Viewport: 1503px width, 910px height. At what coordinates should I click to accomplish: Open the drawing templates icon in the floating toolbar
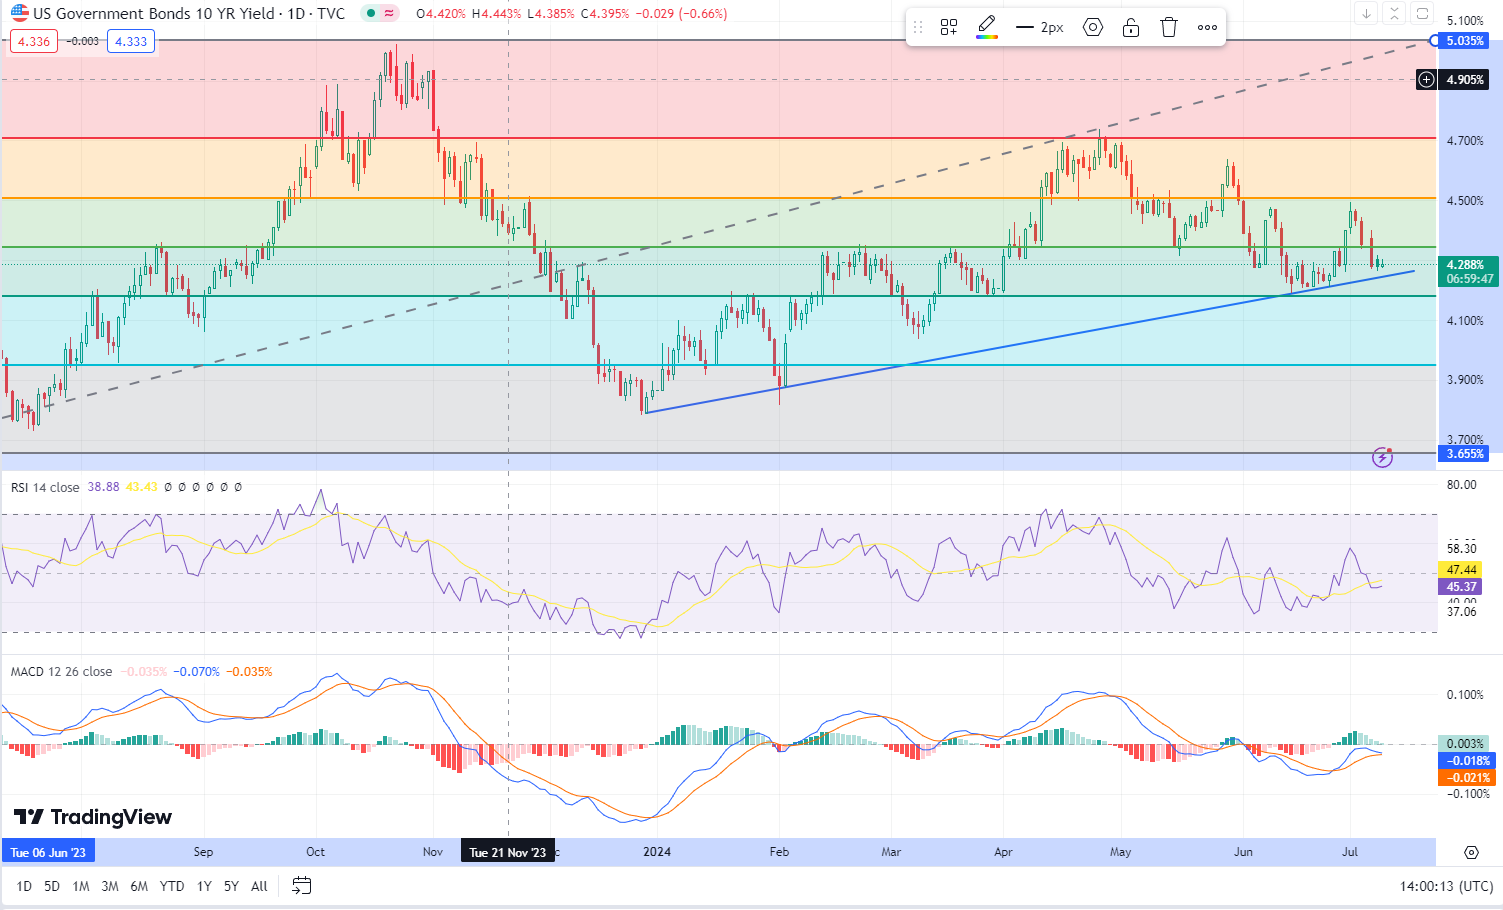pos(948,27)
